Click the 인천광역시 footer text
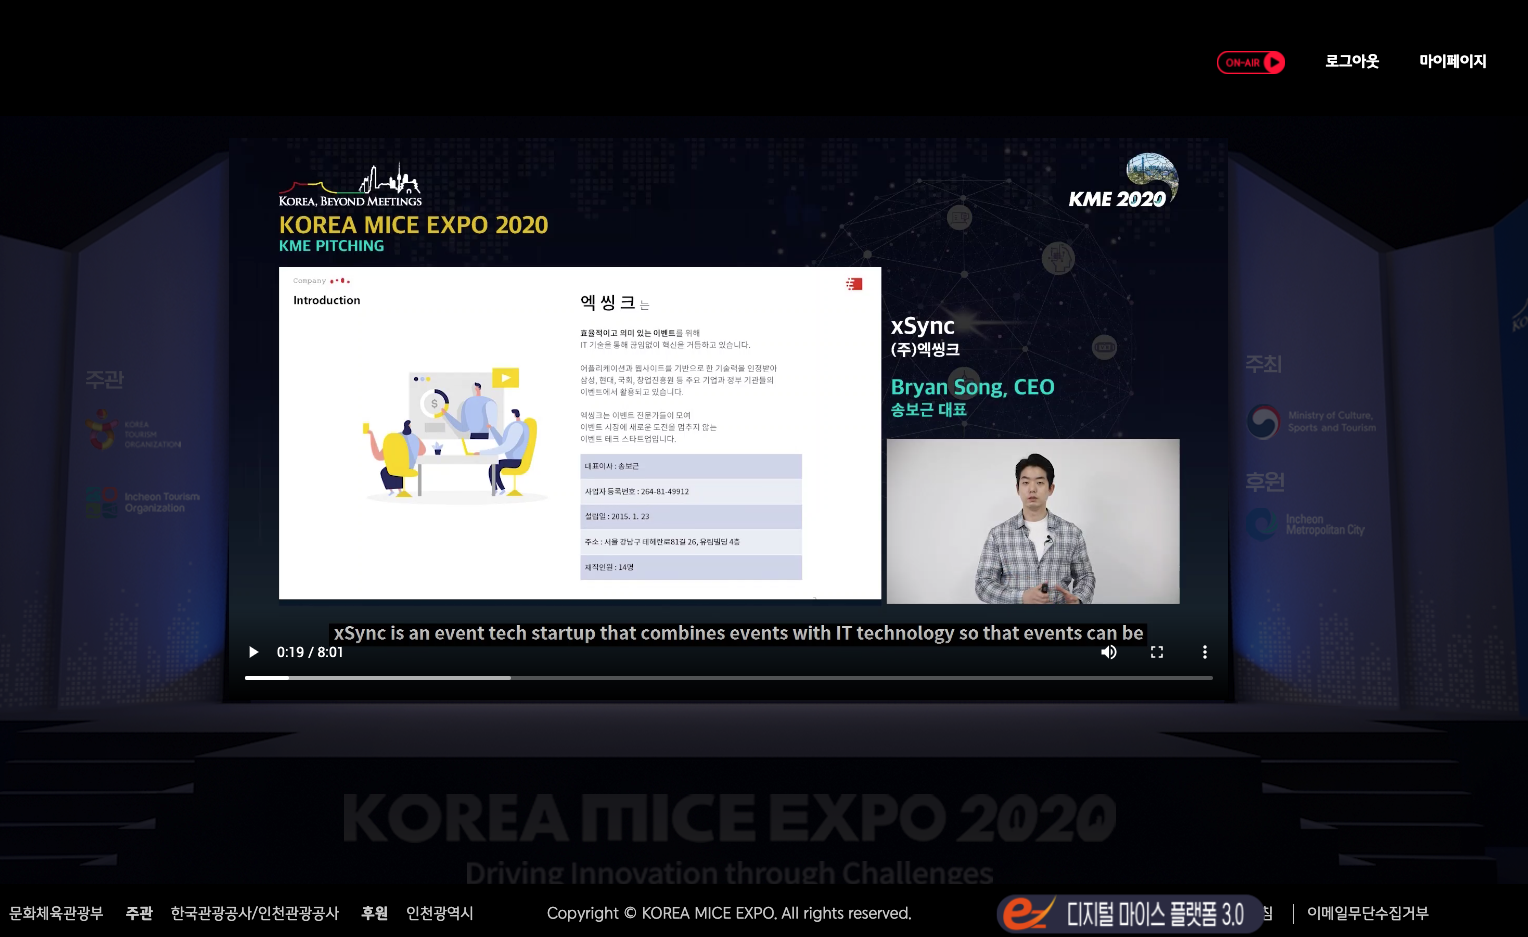The image size is (1528, 937). 439,913
